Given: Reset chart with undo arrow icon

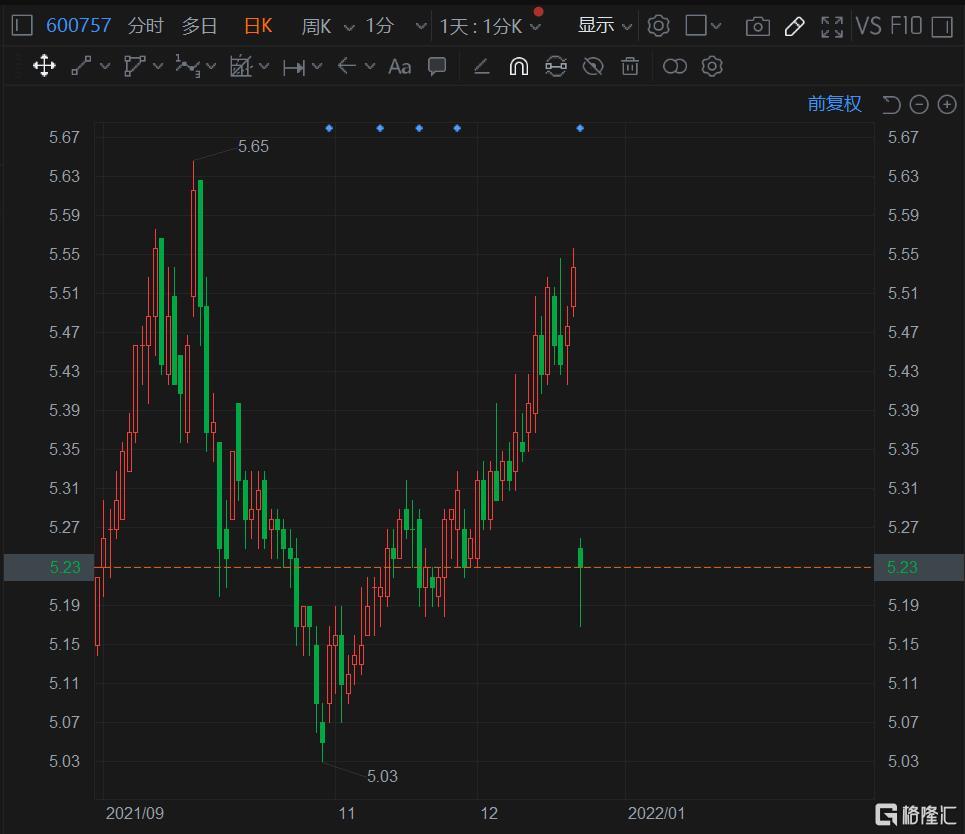Looking at the screenshot, I should pyautogui.click(x=891, y=105).
